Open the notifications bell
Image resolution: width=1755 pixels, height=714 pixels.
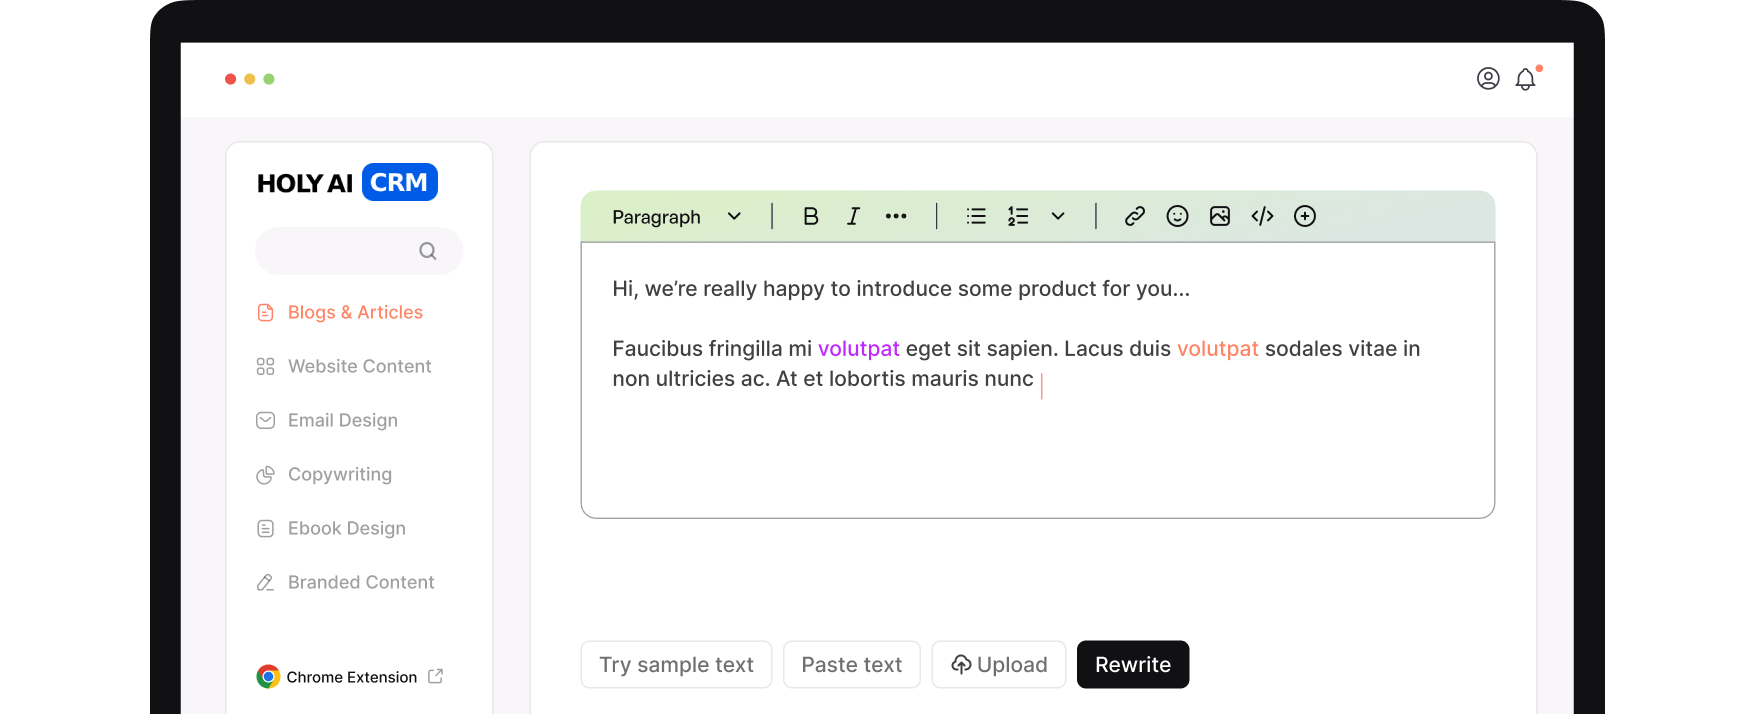coord(1525,79)
